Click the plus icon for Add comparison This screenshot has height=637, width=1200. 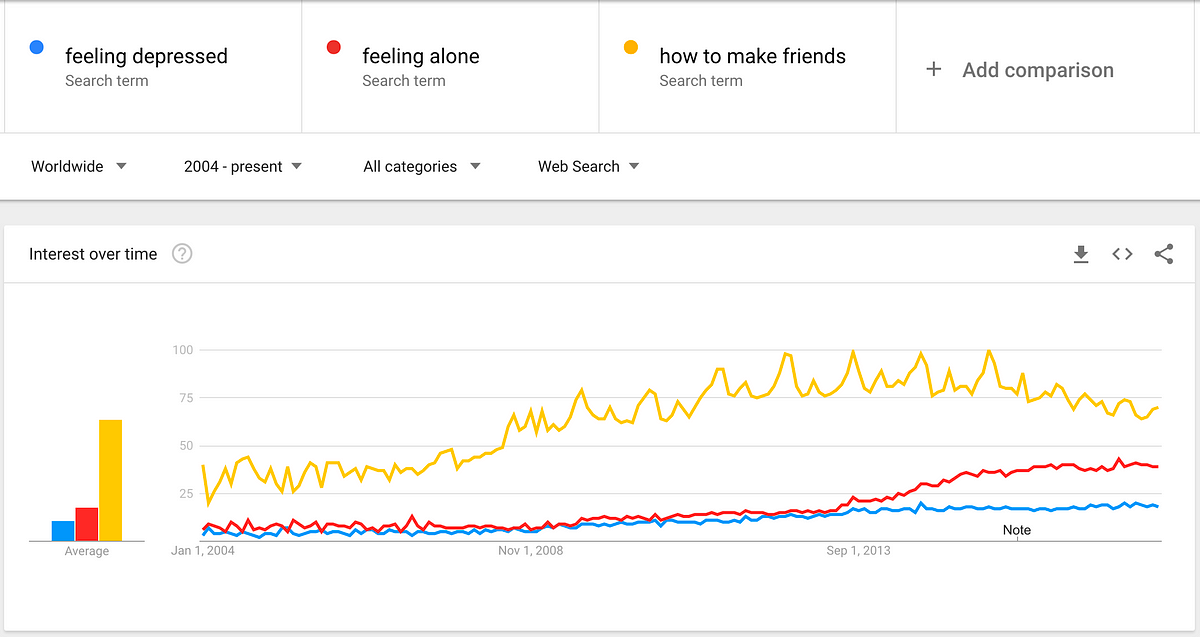[x=933, y=69]
